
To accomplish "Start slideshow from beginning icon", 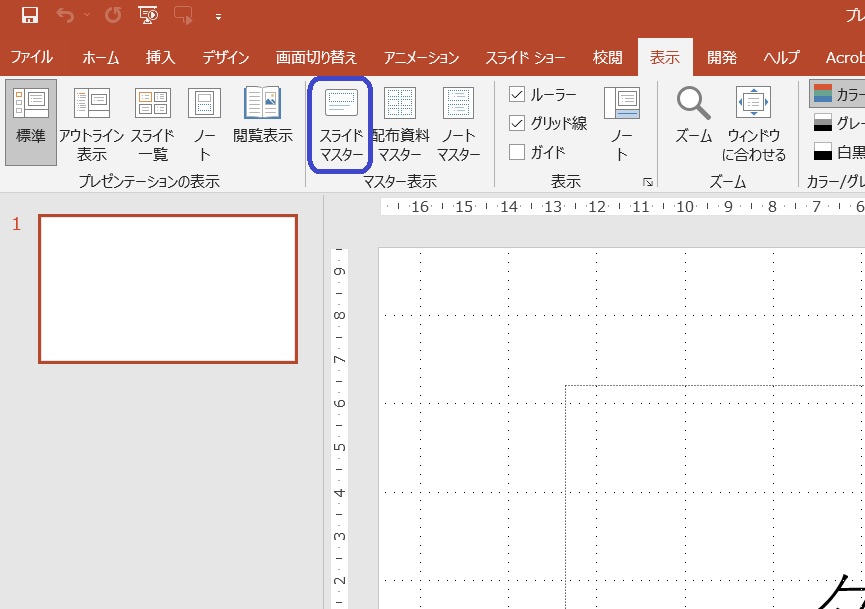I will (x=148, y=15).
